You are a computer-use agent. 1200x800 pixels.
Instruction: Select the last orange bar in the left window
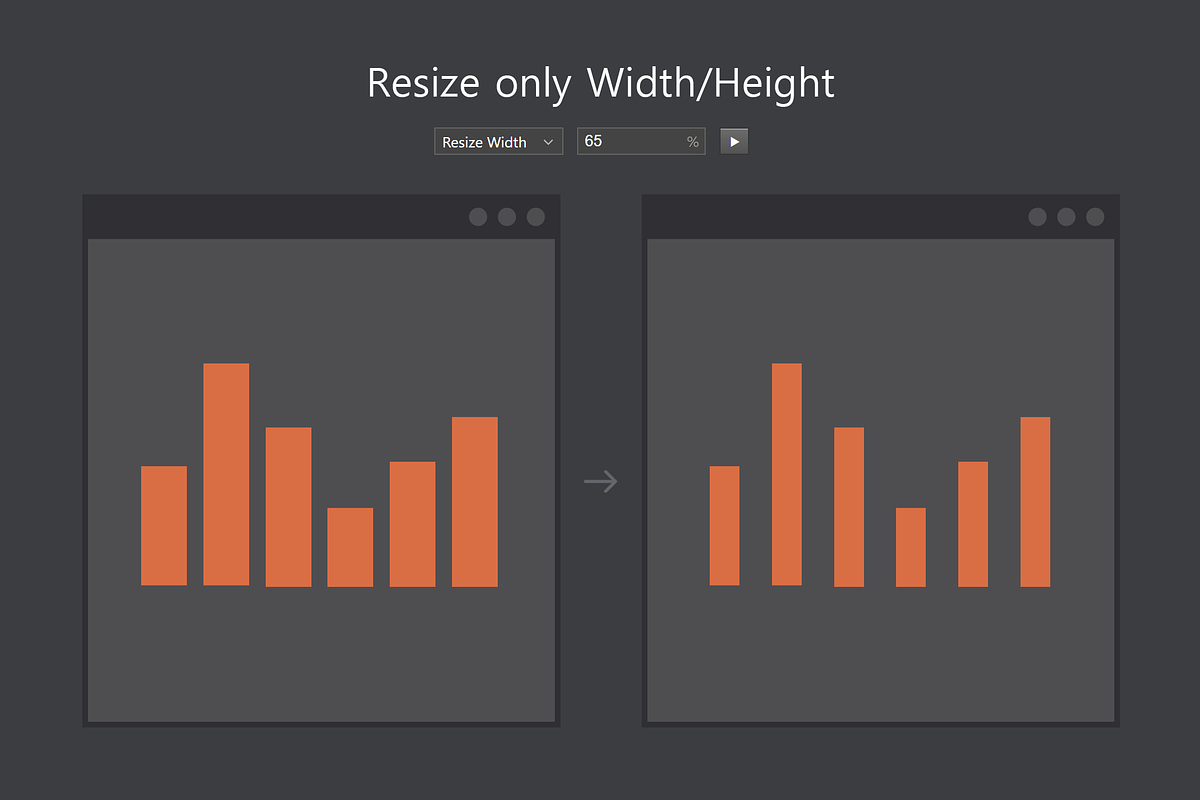click(474, 501)
